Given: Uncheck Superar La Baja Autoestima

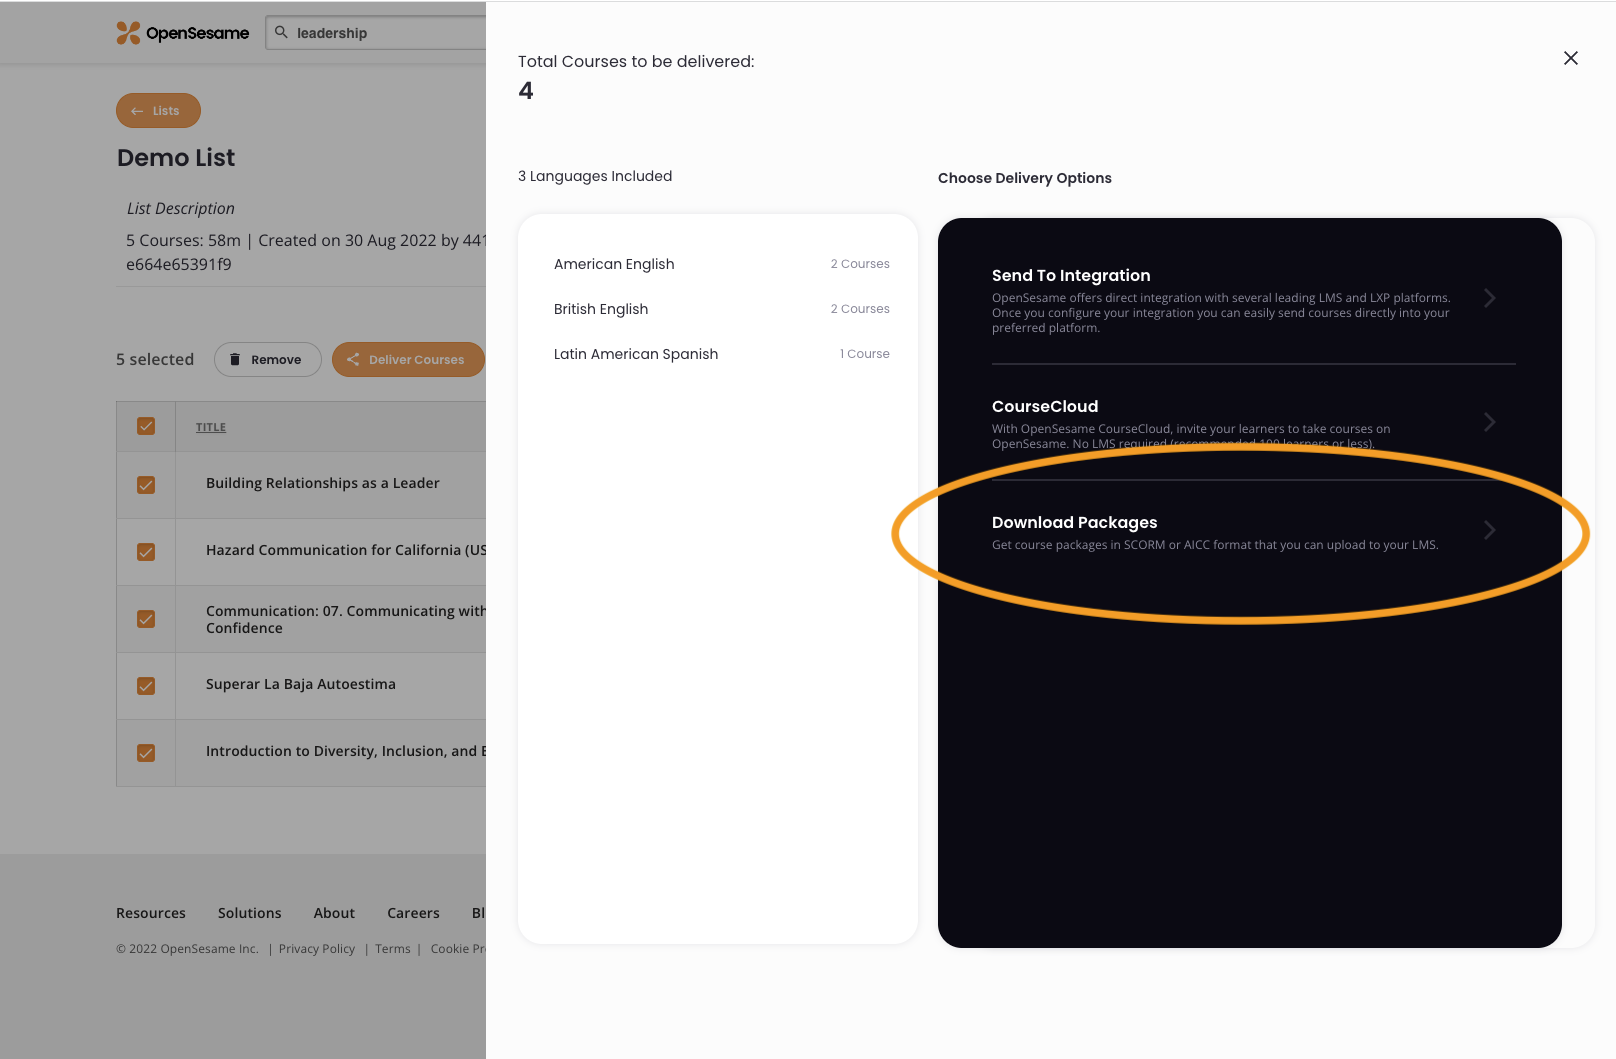Looking at the screenshot, I should point(146,686).
